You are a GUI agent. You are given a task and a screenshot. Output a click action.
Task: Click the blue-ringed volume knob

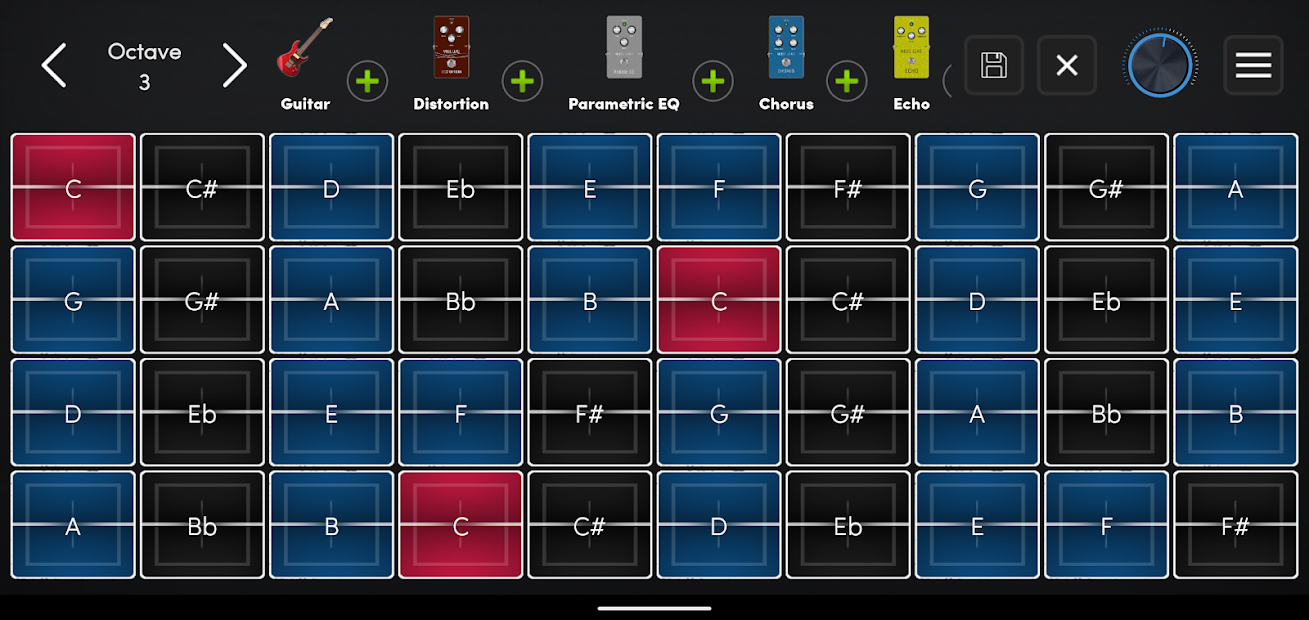click(1160, 66)
